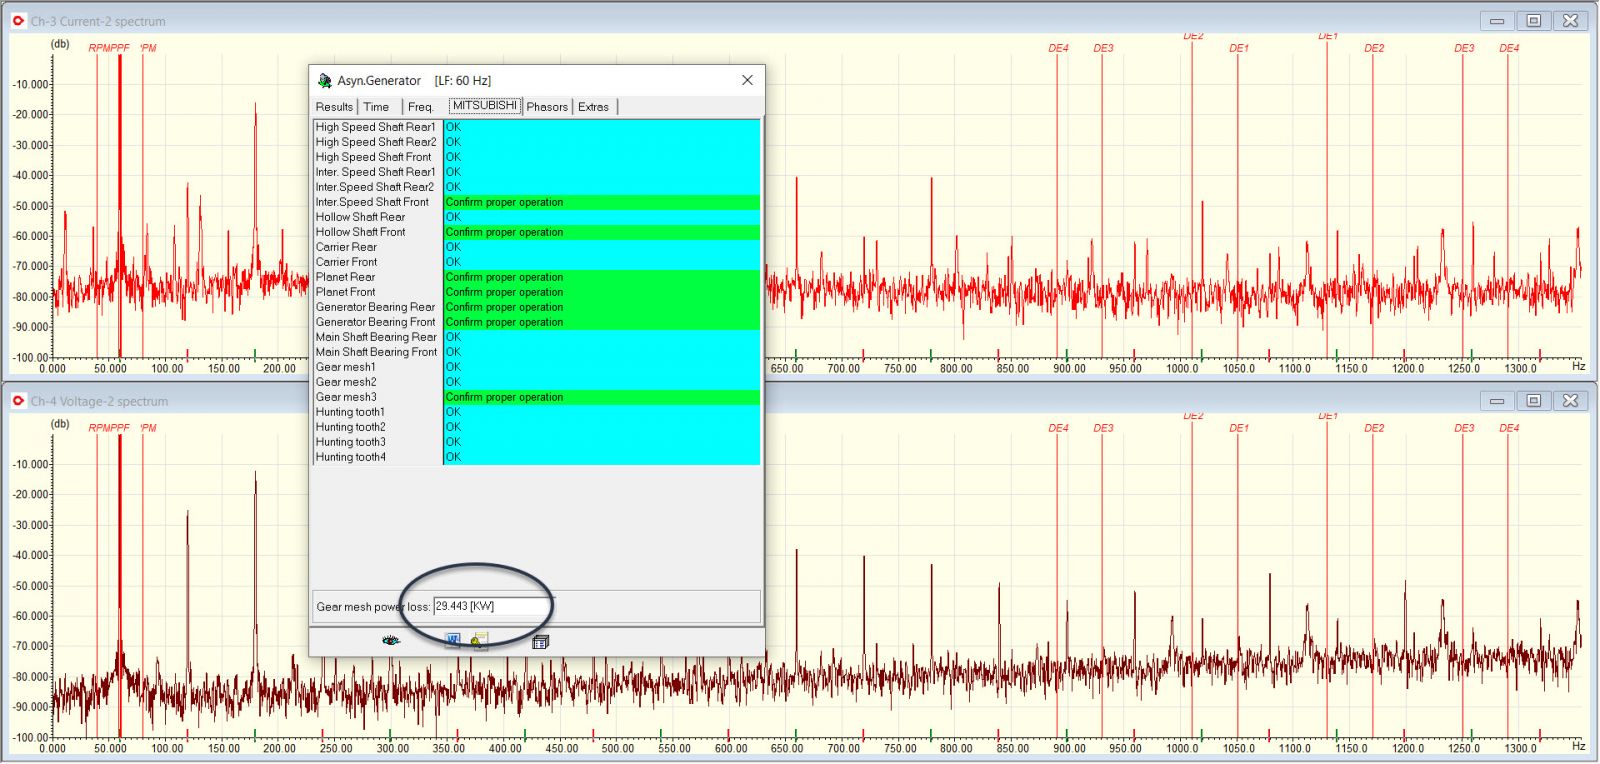Screen dimensions: 1600x764
Task: Select the Carrier Front row
Action: [x=537, y=262]
